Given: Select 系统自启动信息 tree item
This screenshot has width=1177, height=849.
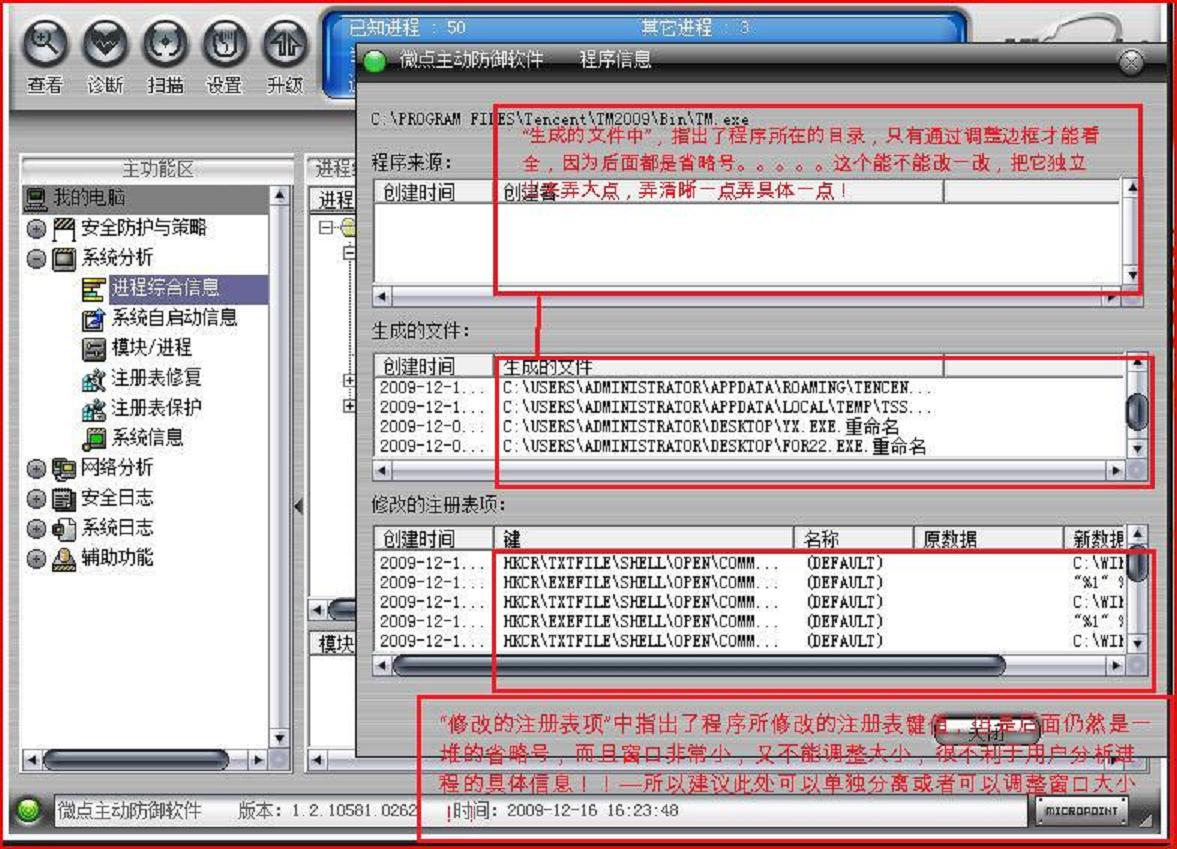Looking at the screenshot, I should [174, 318].
